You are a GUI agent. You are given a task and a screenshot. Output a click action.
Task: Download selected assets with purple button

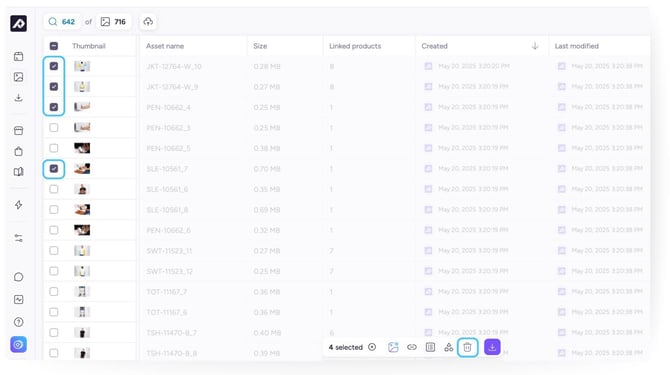click(492, 347)
